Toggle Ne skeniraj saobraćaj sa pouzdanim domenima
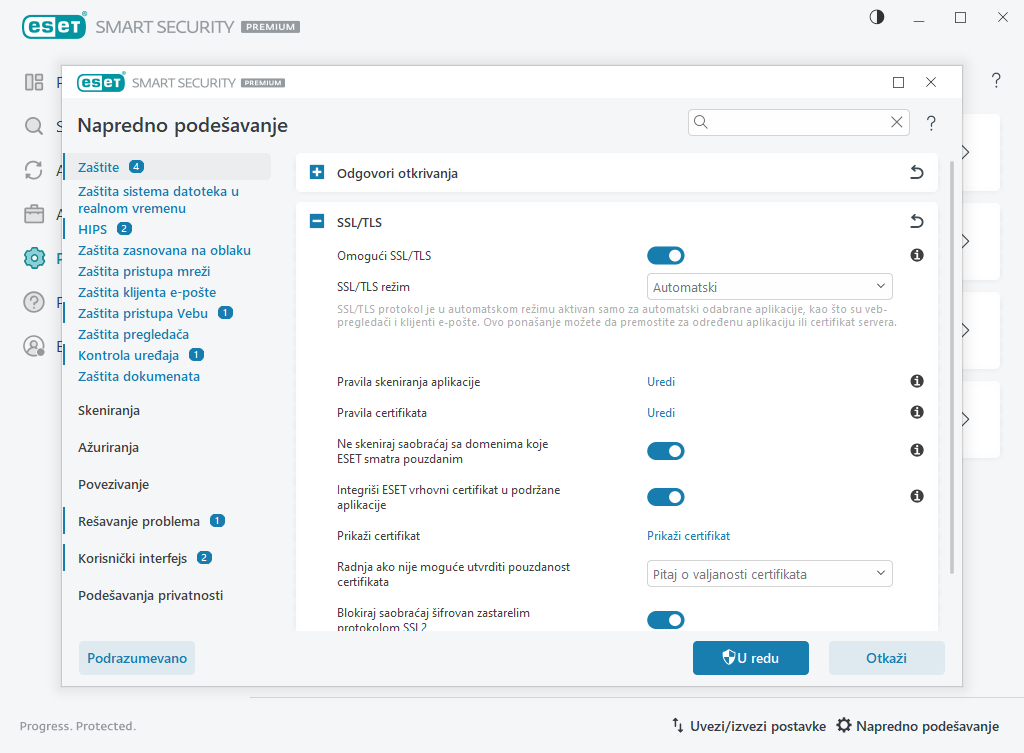The image size is (1024, 753). coord(665,451)
